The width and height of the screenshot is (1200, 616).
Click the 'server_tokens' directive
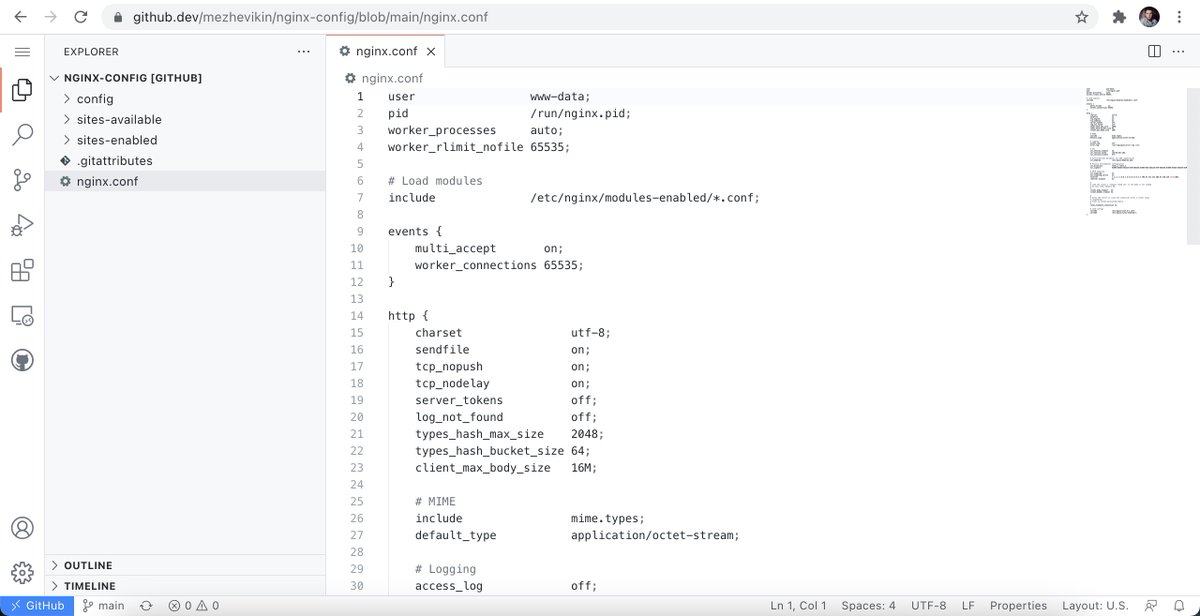point(459,400)
